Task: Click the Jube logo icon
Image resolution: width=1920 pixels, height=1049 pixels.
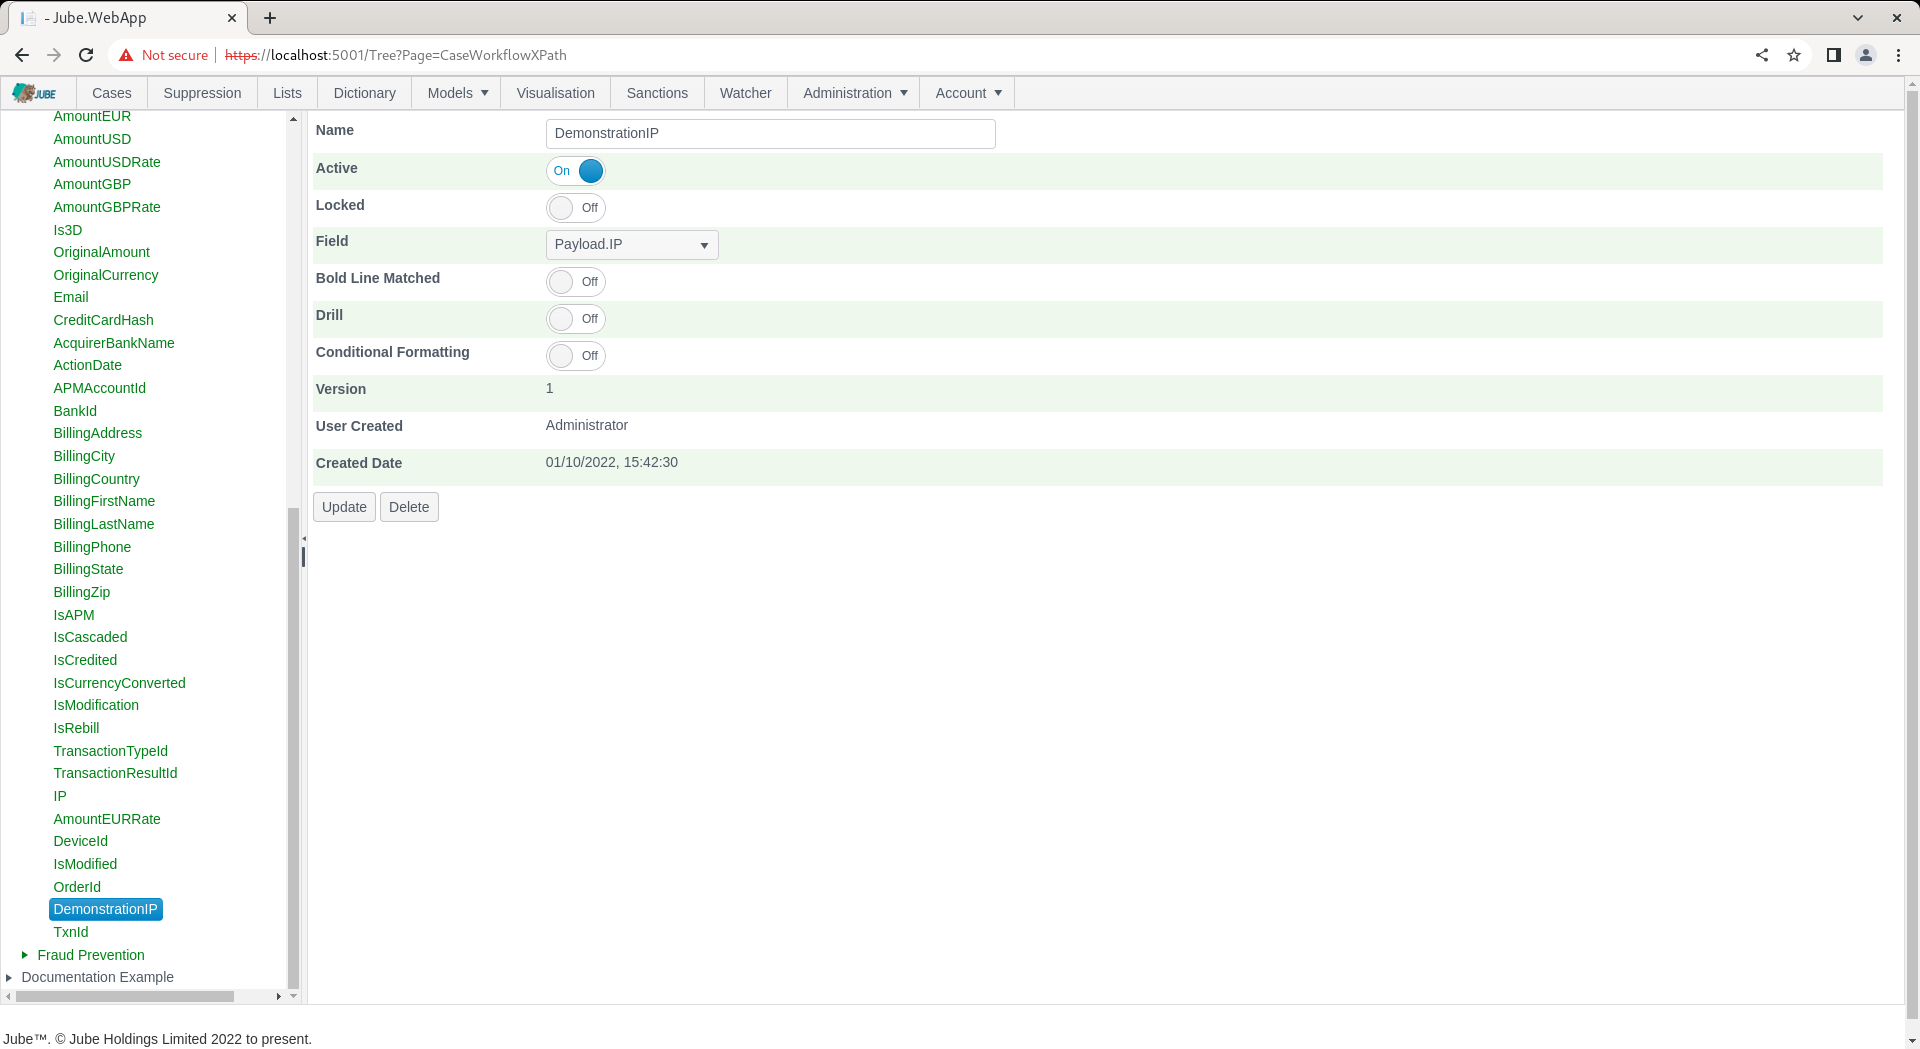Action: click(x=34, y=93)
